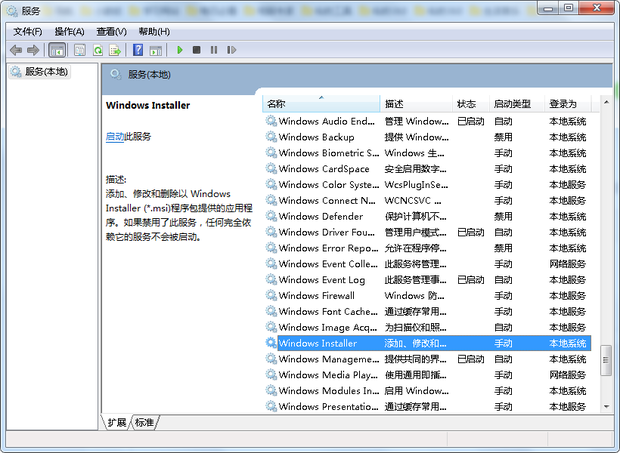
Task: Open the 查看(V) menu
Action: point(111,31)
